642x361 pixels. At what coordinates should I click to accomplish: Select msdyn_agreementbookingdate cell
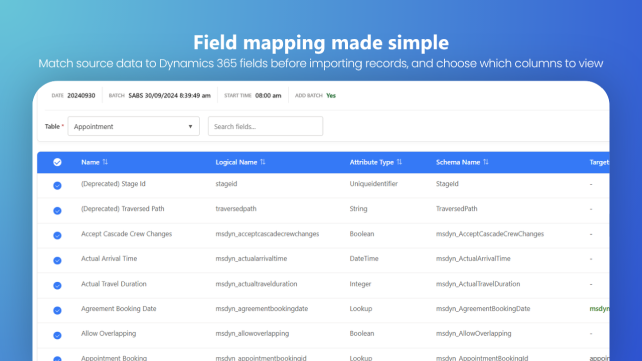[262, 309]
